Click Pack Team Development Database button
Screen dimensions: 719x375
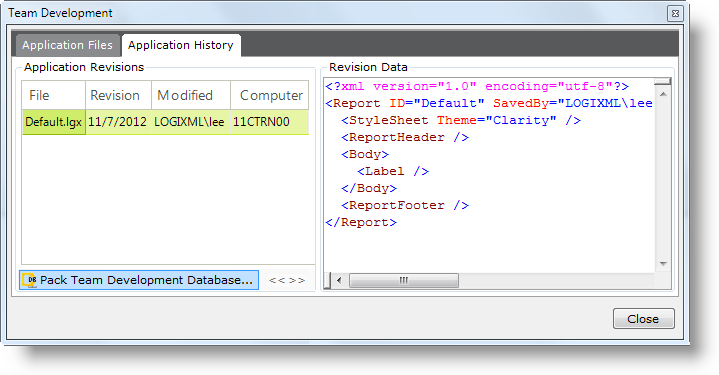[x=139, y=280]
